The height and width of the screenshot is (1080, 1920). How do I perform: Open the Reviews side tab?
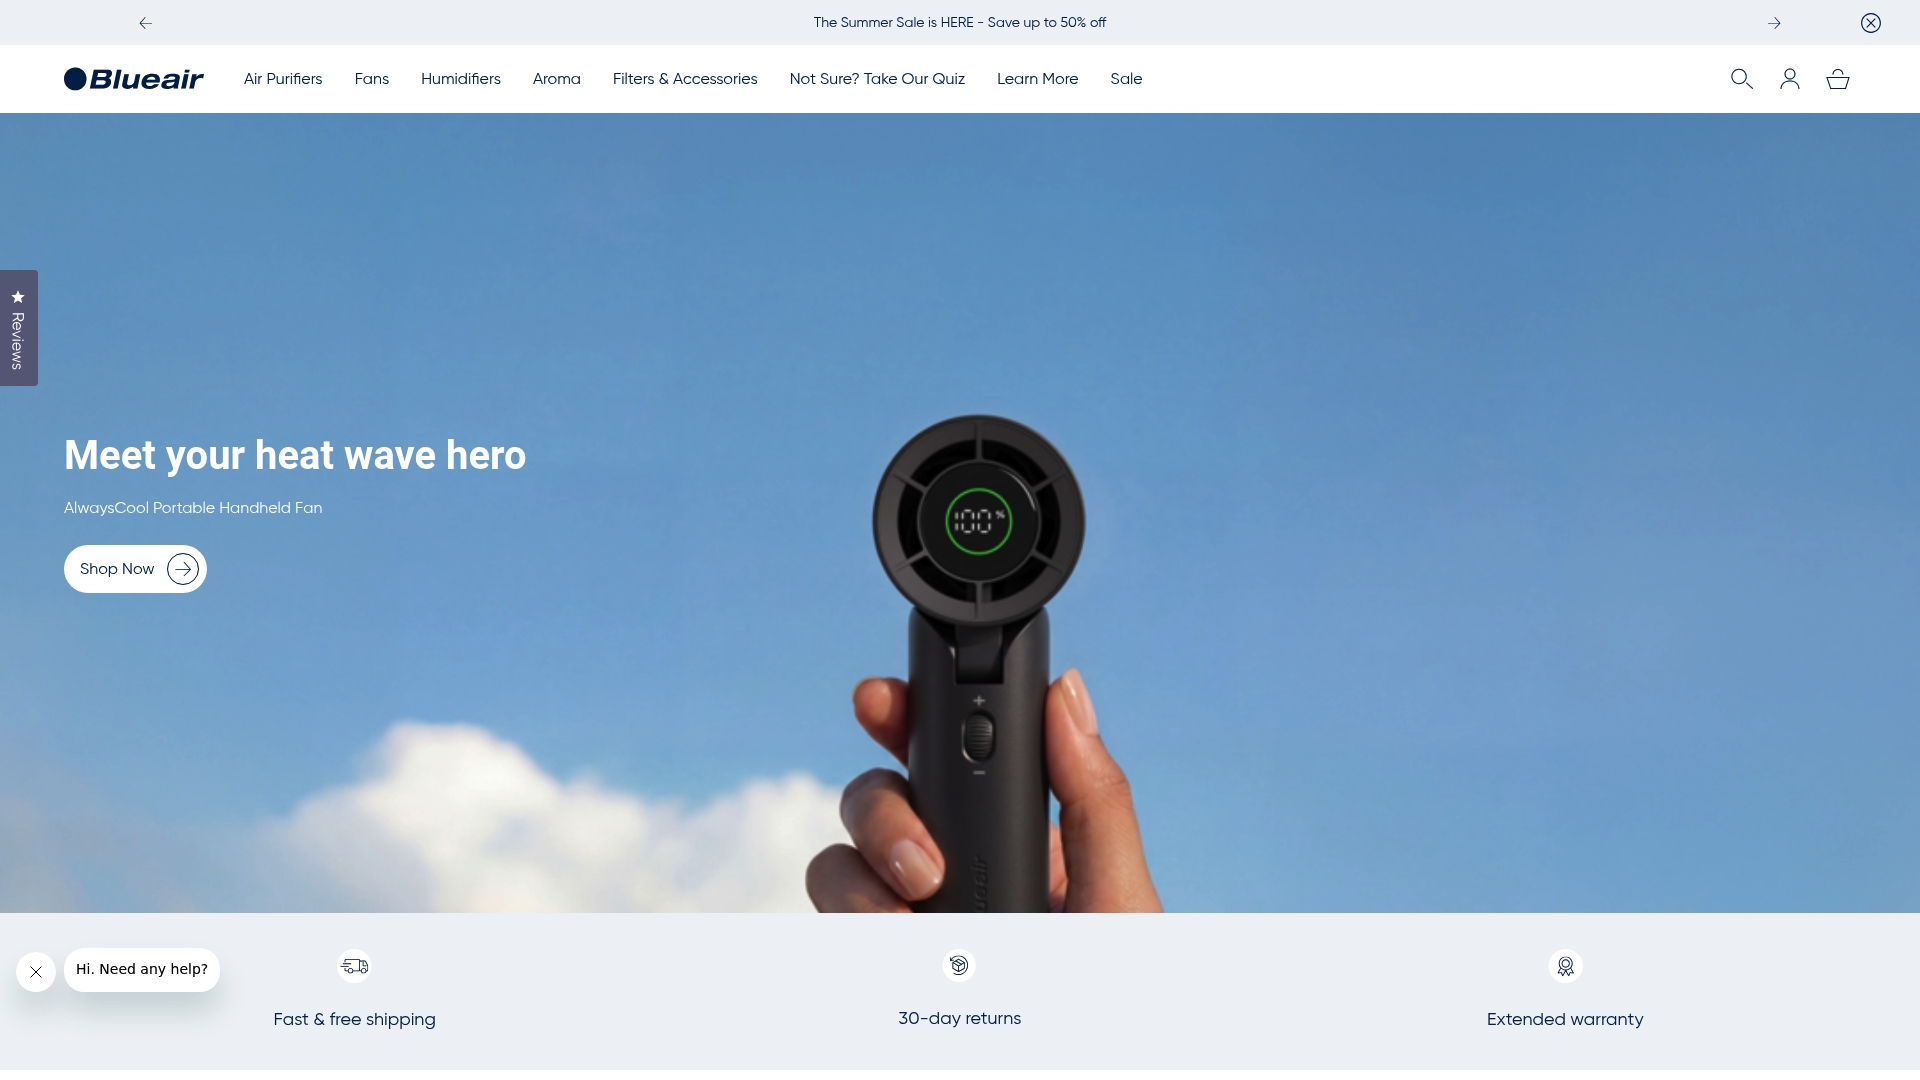click(x=19, y=328)
